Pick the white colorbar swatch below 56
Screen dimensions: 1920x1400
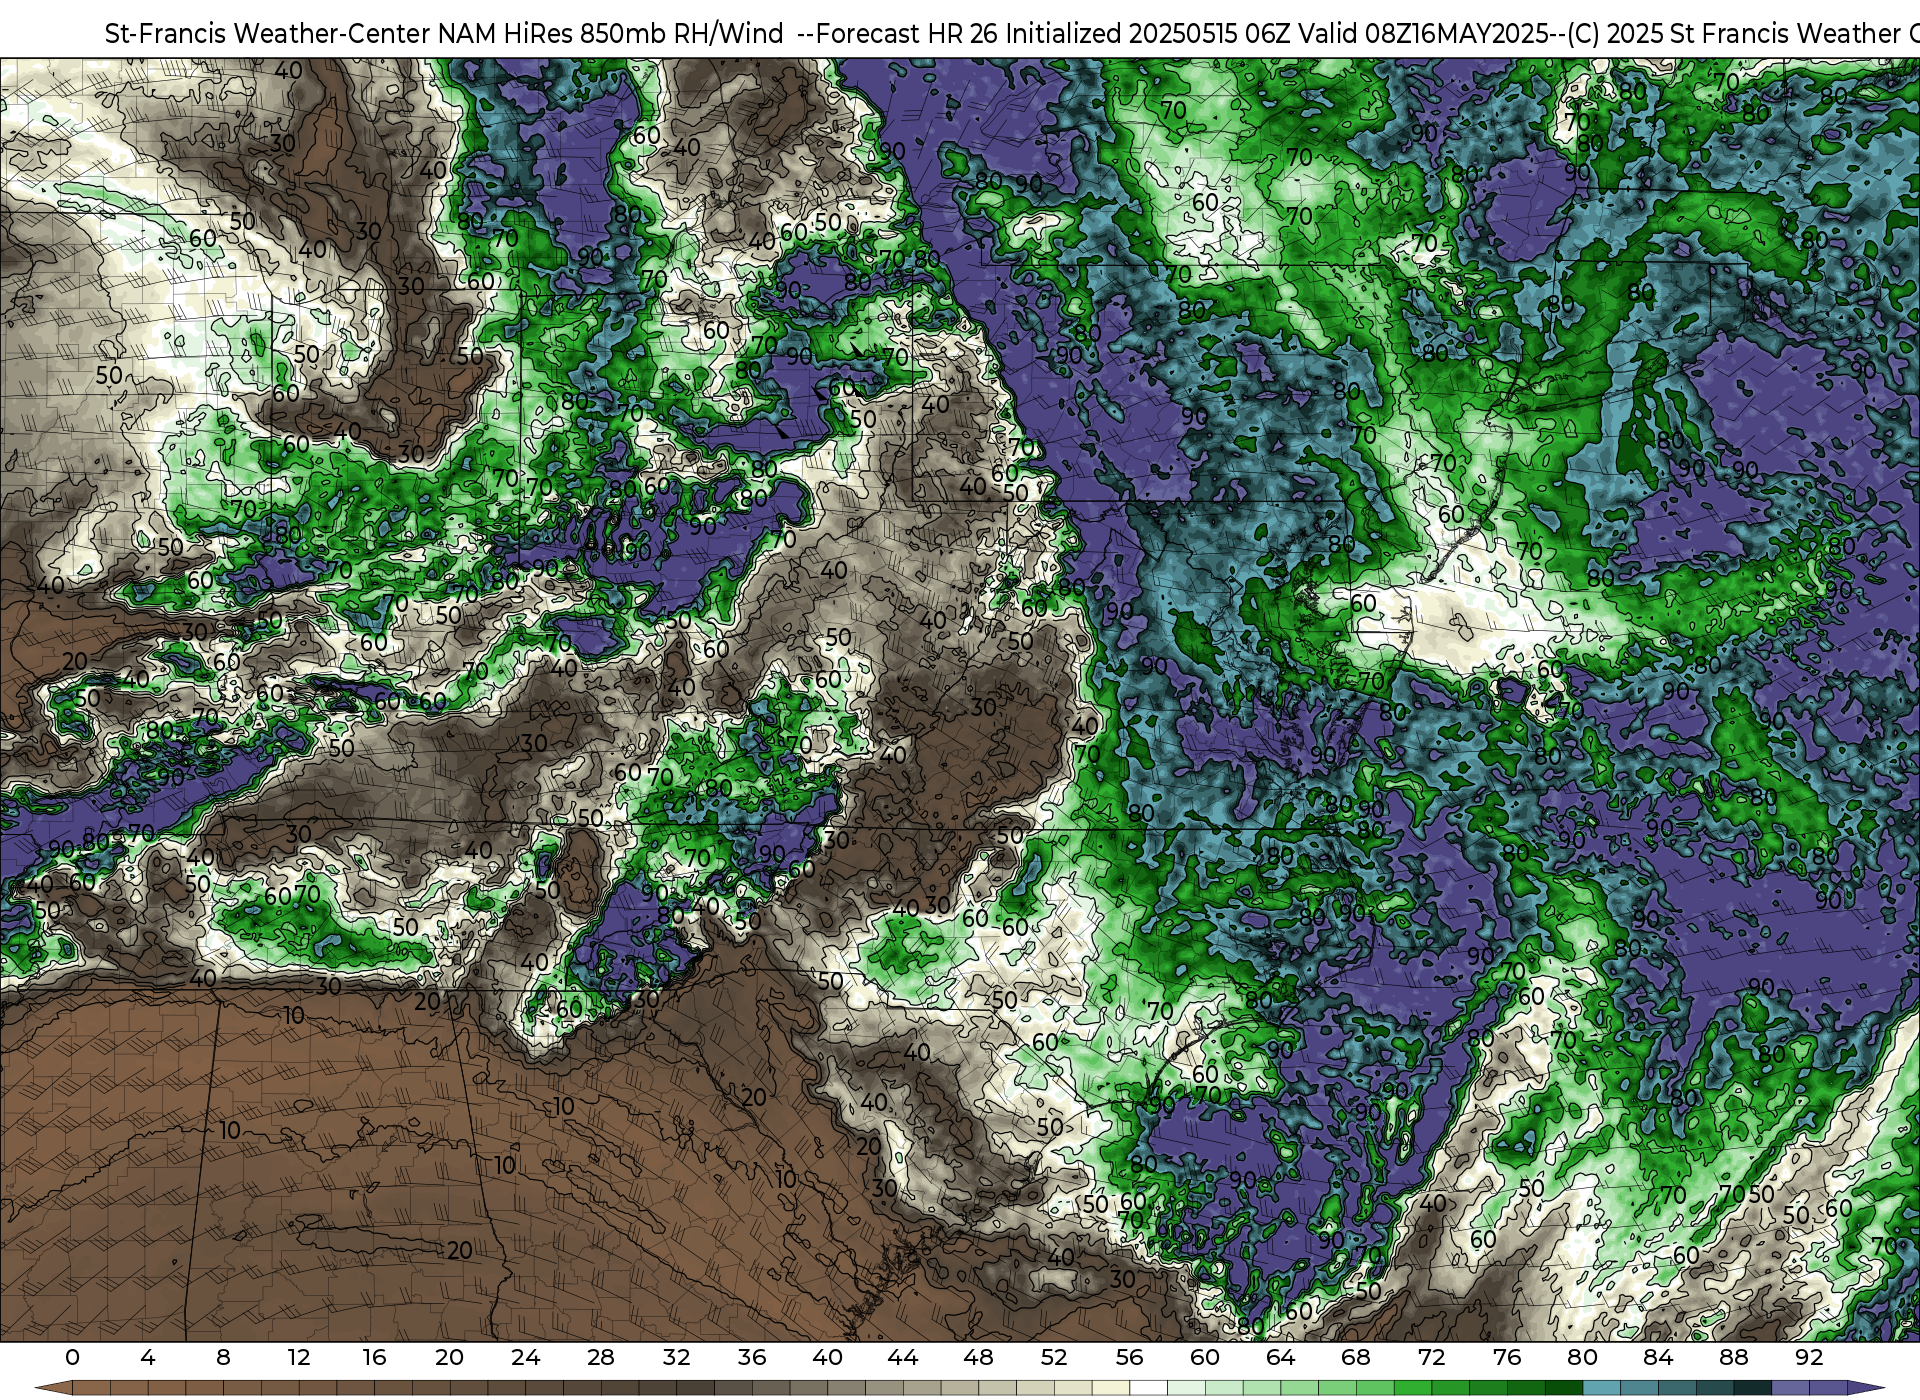[x=1149, y=1388]
